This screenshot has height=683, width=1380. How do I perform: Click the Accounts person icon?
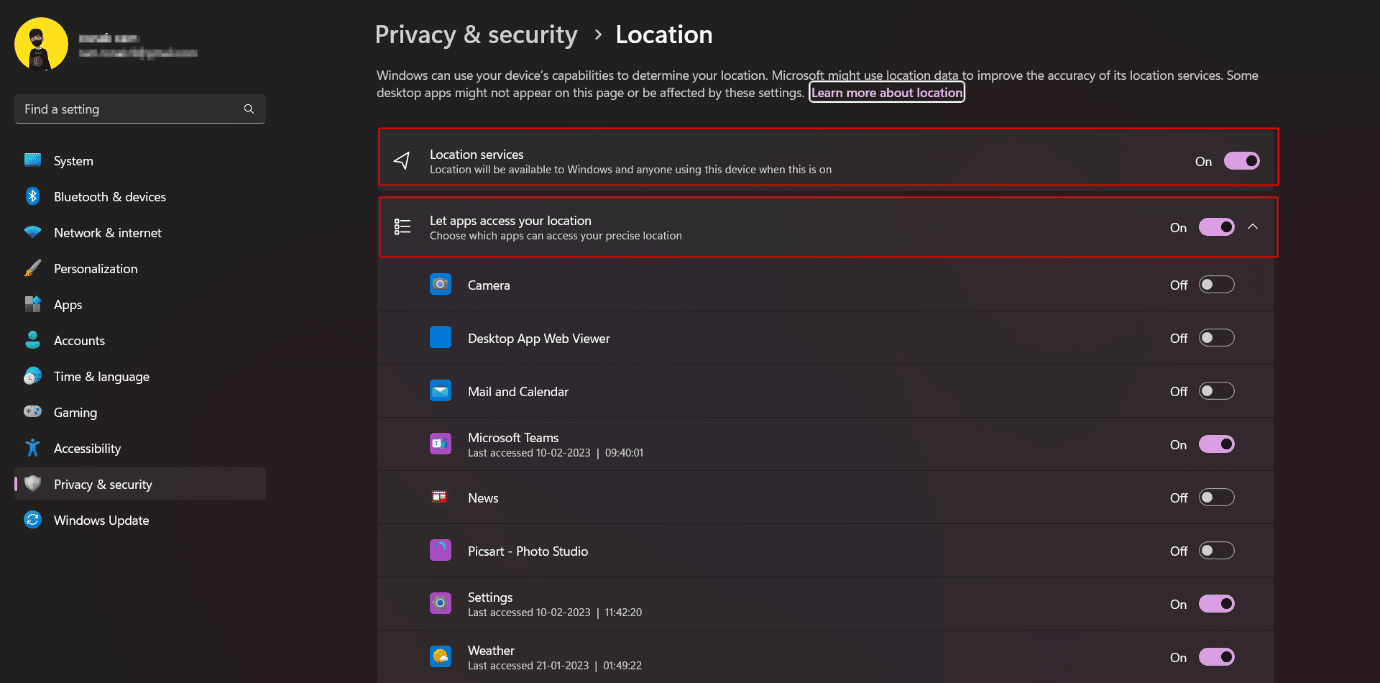(x=33, y=340)
